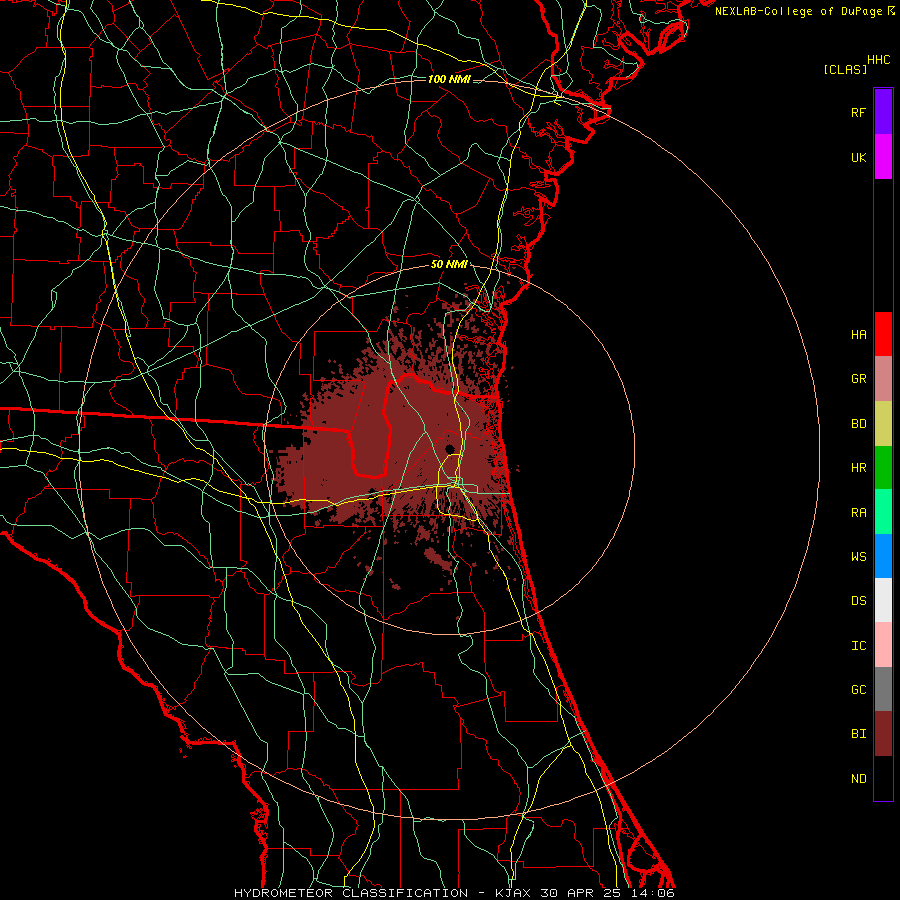Click the BI dark red legend swatch
The image size is (900, 900).
click(883, 734)
